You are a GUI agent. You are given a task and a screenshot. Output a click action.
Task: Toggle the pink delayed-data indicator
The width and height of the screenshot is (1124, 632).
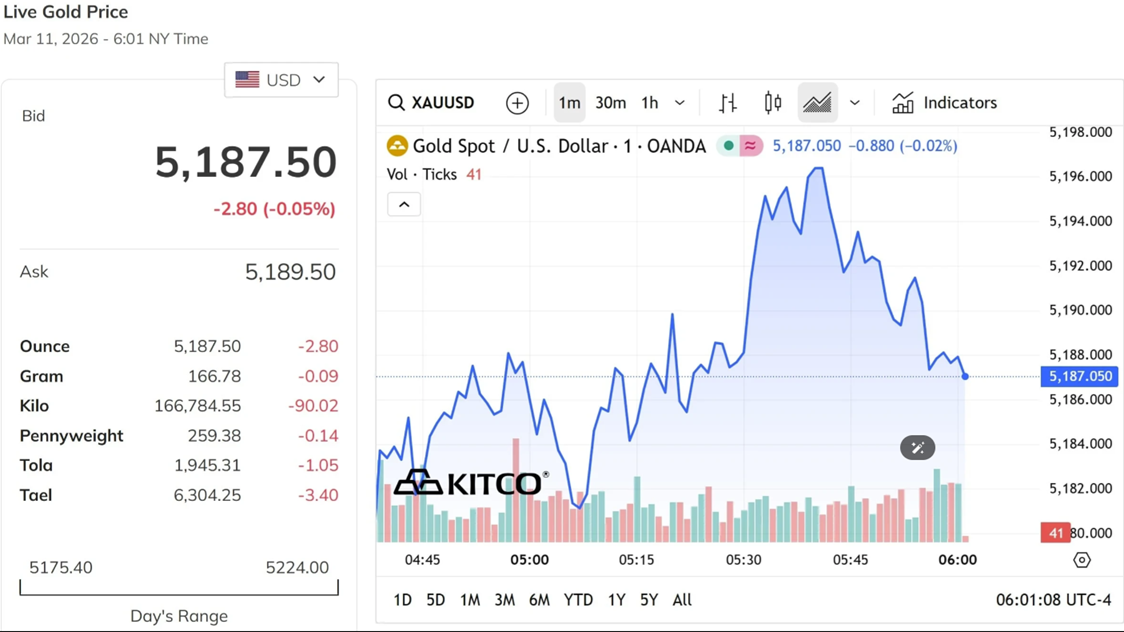pos(750,146)
